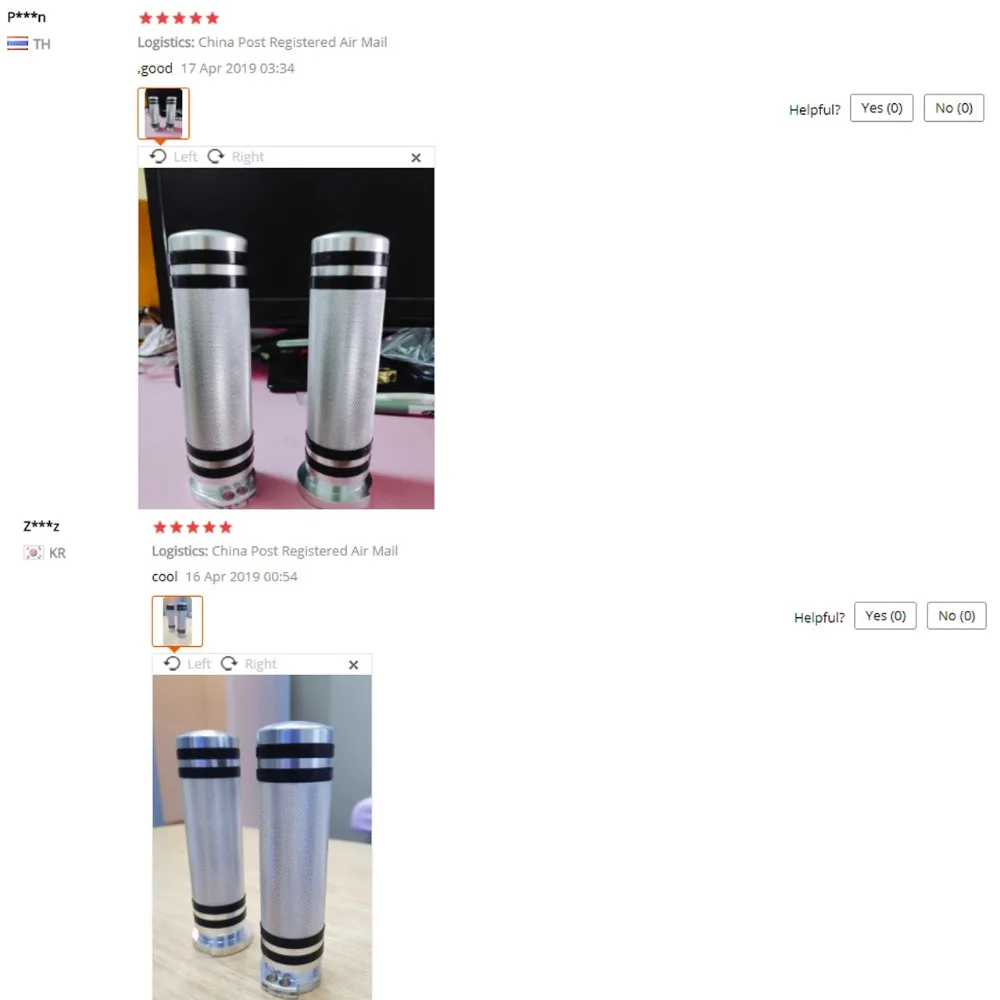
Task: Click reviewer name Z***z
Action: tap(41, 526)
